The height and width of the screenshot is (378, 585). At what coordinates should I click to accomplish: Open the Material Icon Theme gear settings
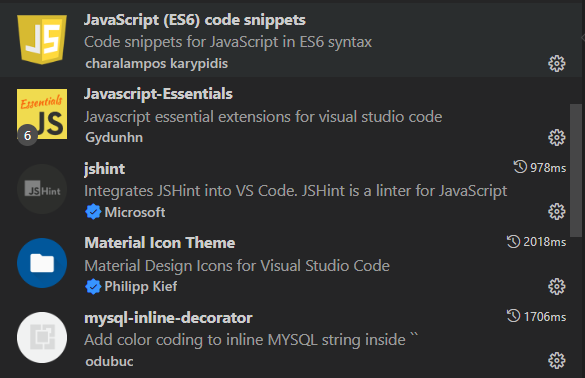tap(557, 287)
